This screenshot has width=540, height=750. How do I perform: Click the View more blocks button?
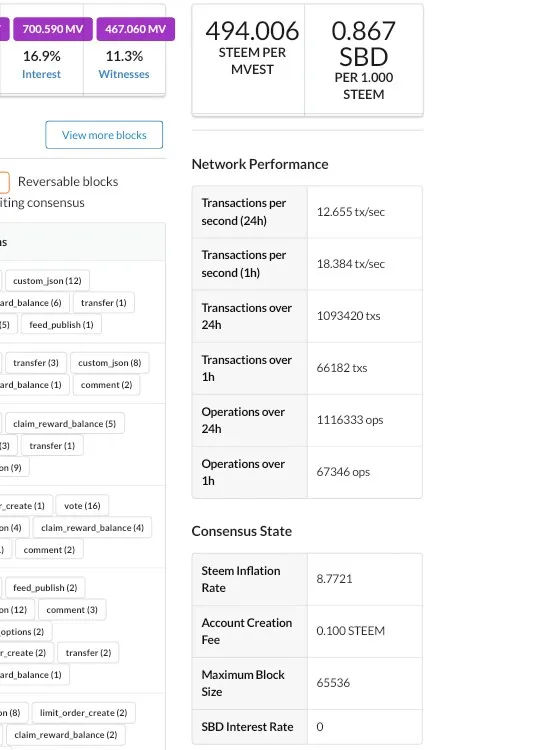point(104,135)
